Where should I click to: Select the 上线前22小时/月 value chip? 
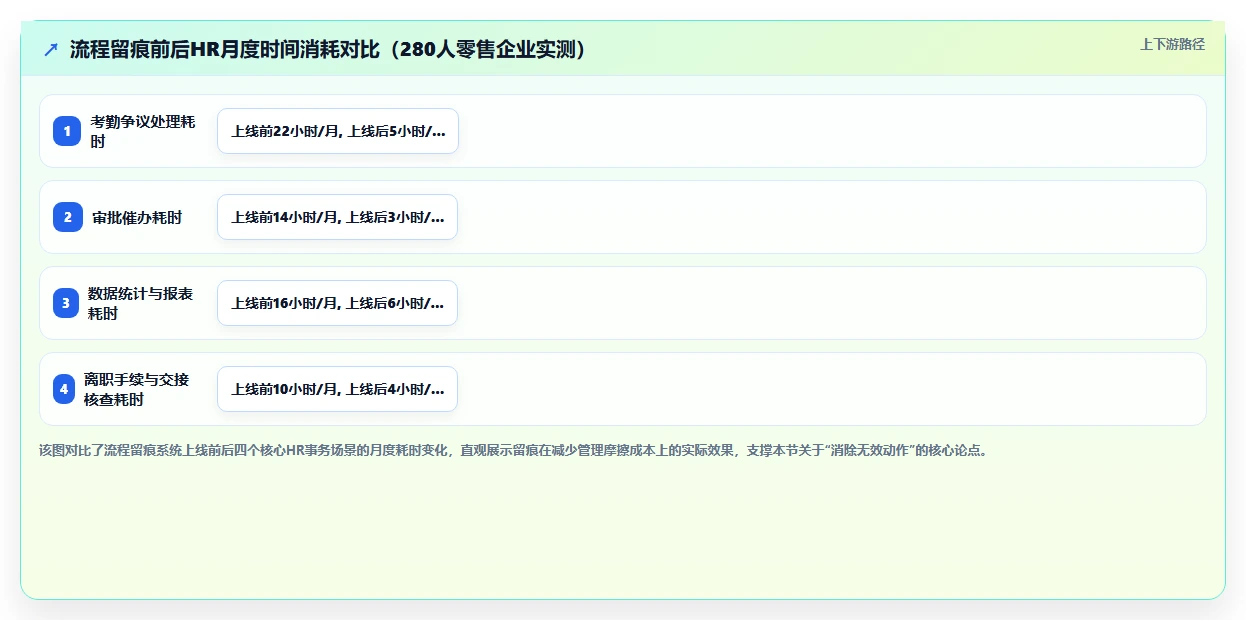click(338, 131)
